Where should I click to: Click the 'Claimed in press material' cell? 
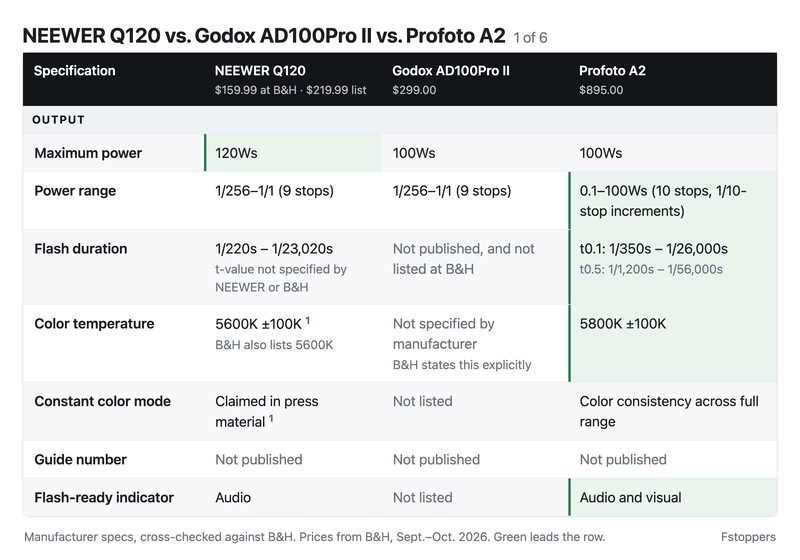tap(267, 412)
